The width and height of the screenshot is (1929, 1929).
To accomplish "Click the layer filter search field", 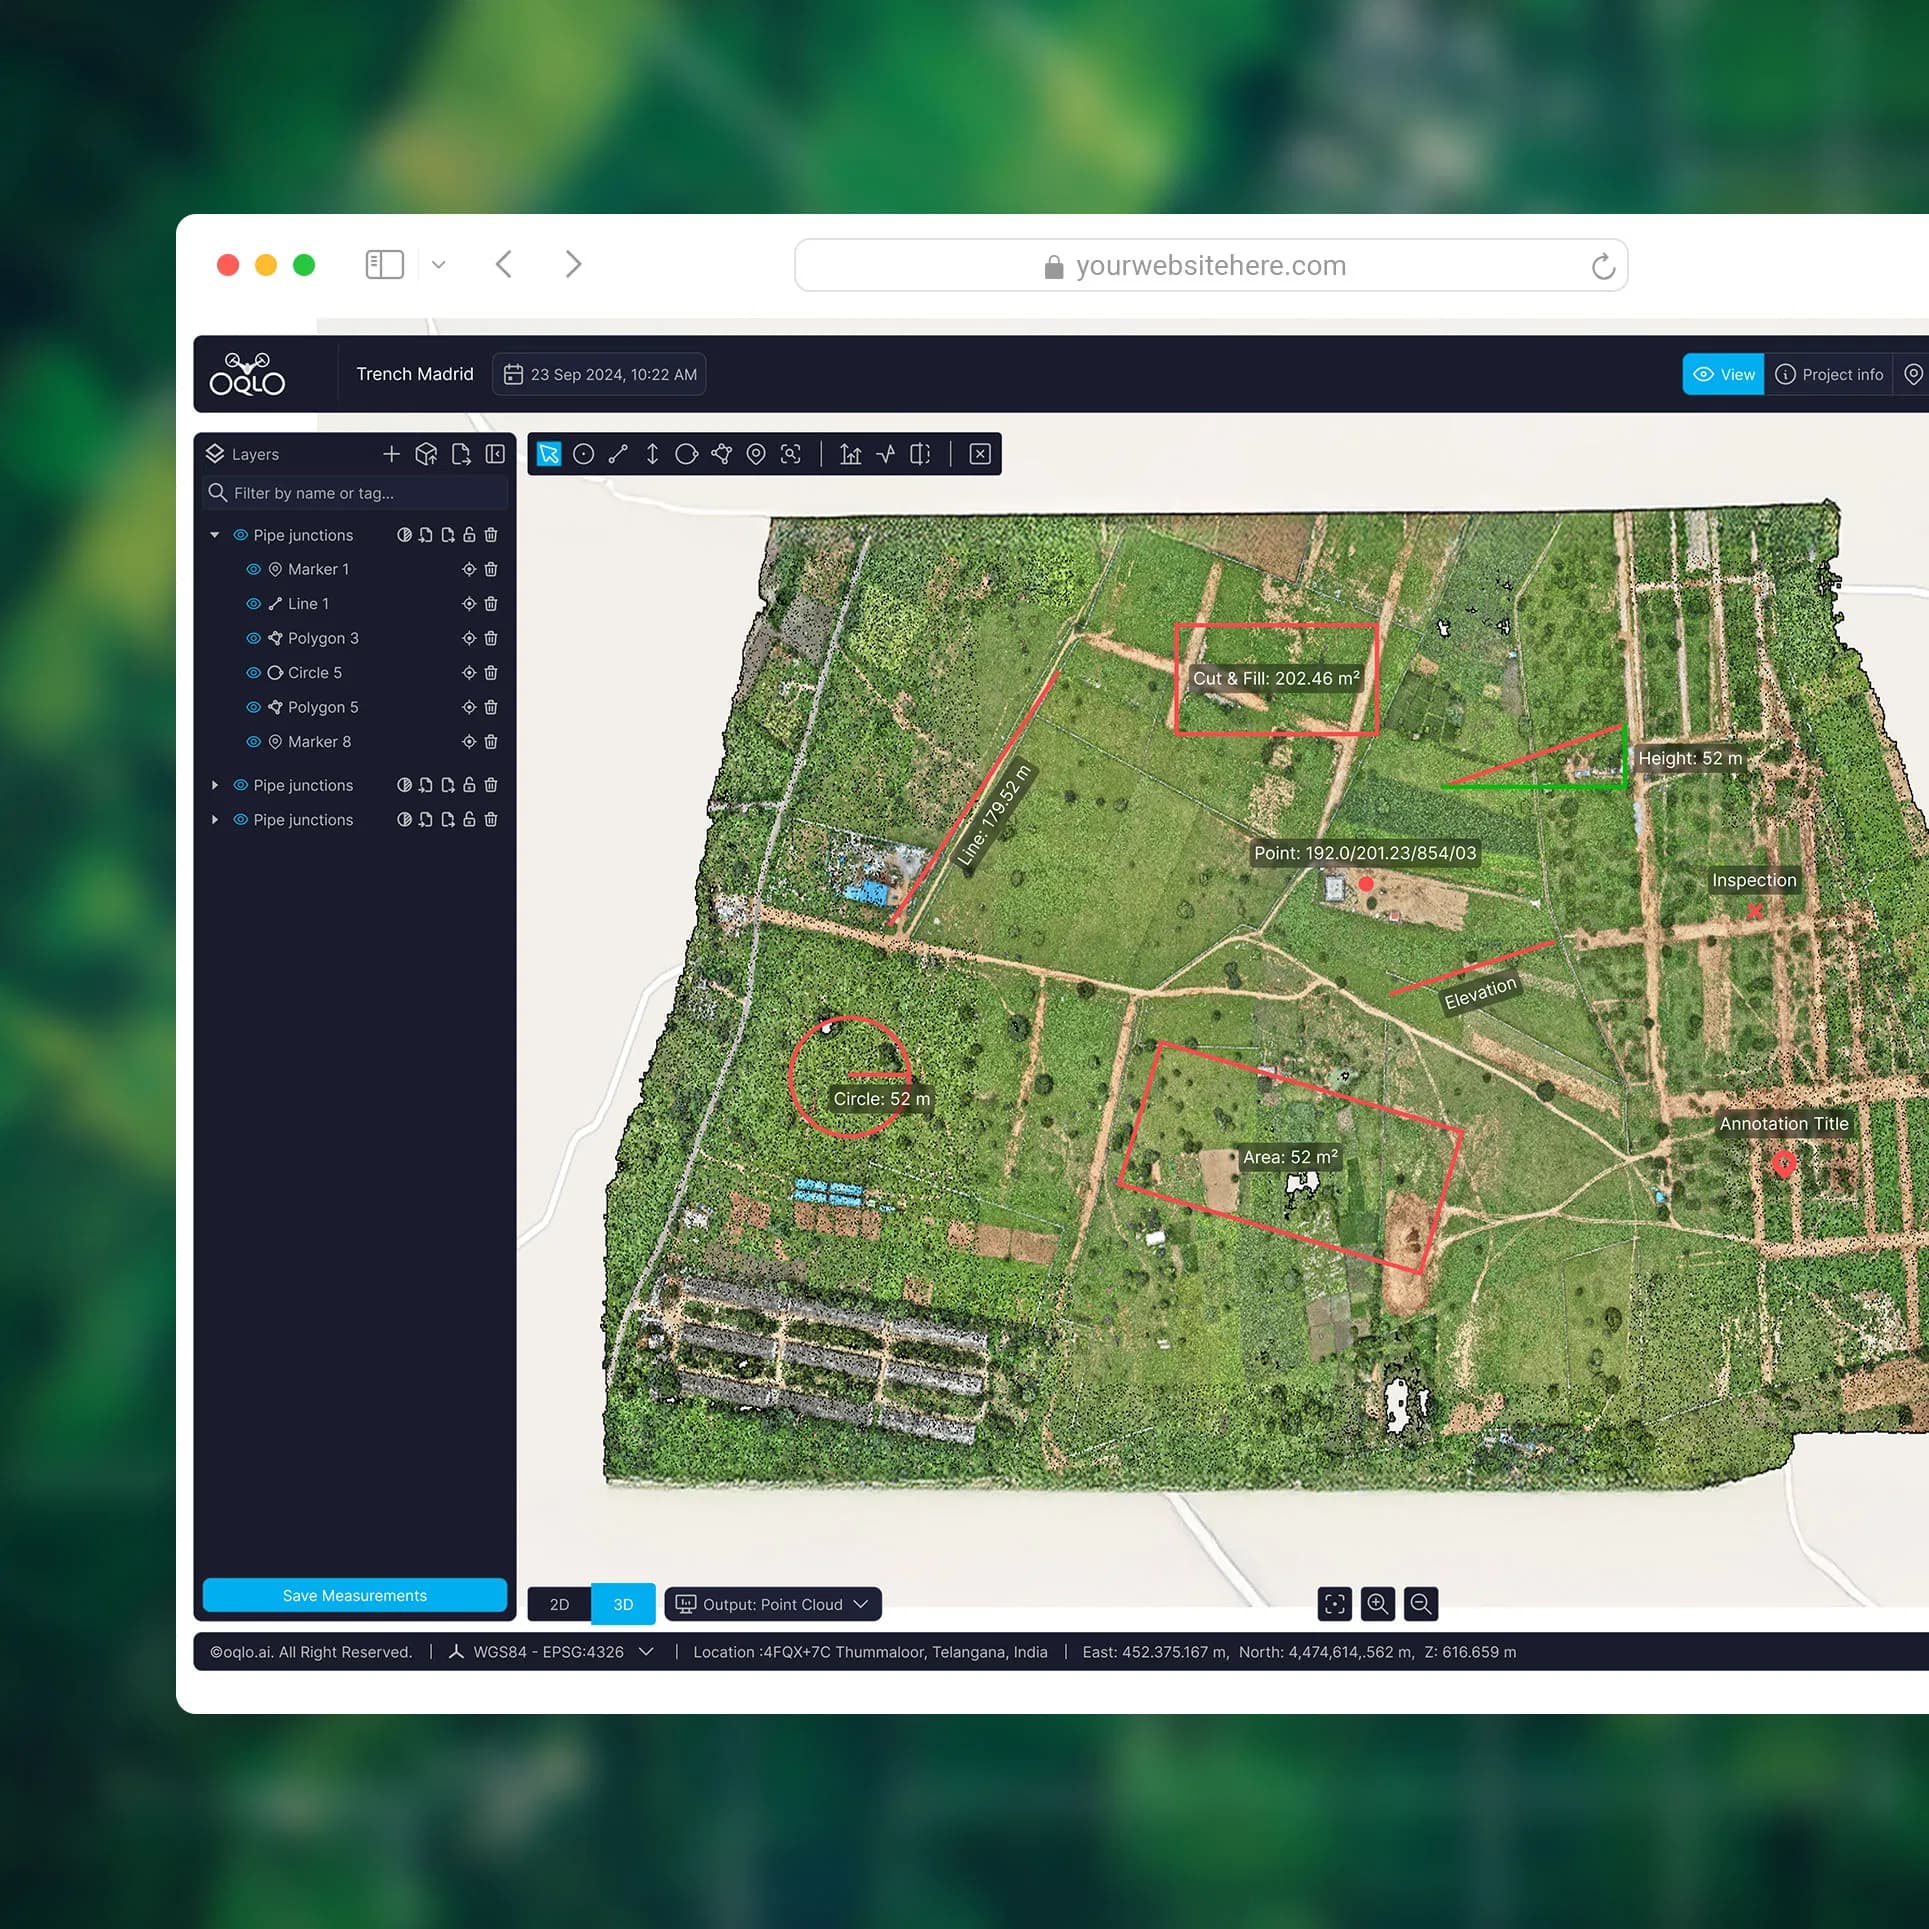I will (360, 493).
